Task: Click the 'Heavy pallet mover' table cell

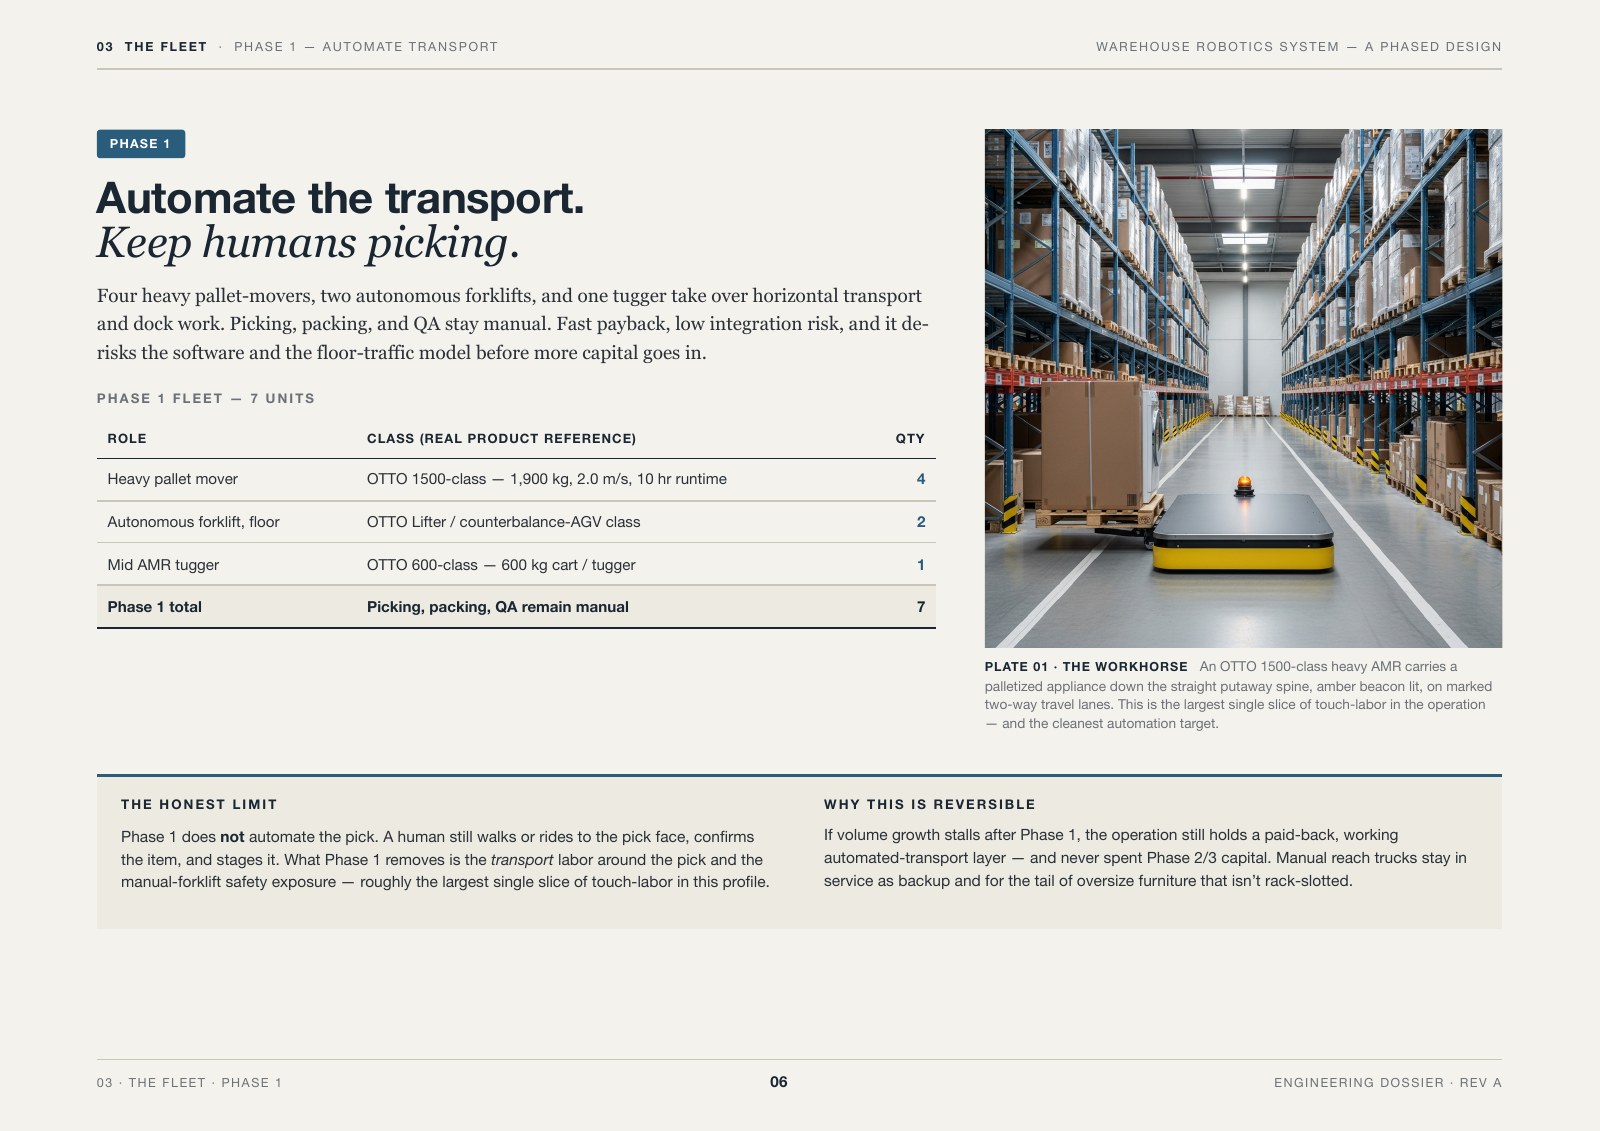Action: coord(173,479)
